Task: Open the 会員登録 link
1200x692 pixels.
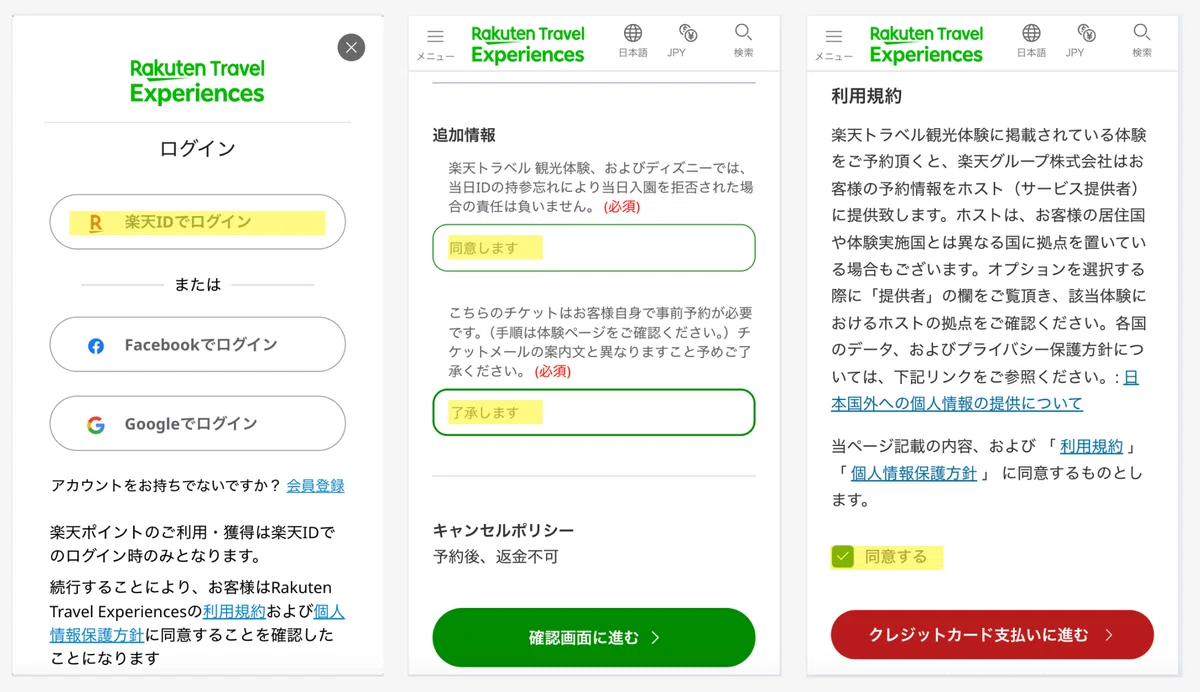Action: tap(315, 485)
